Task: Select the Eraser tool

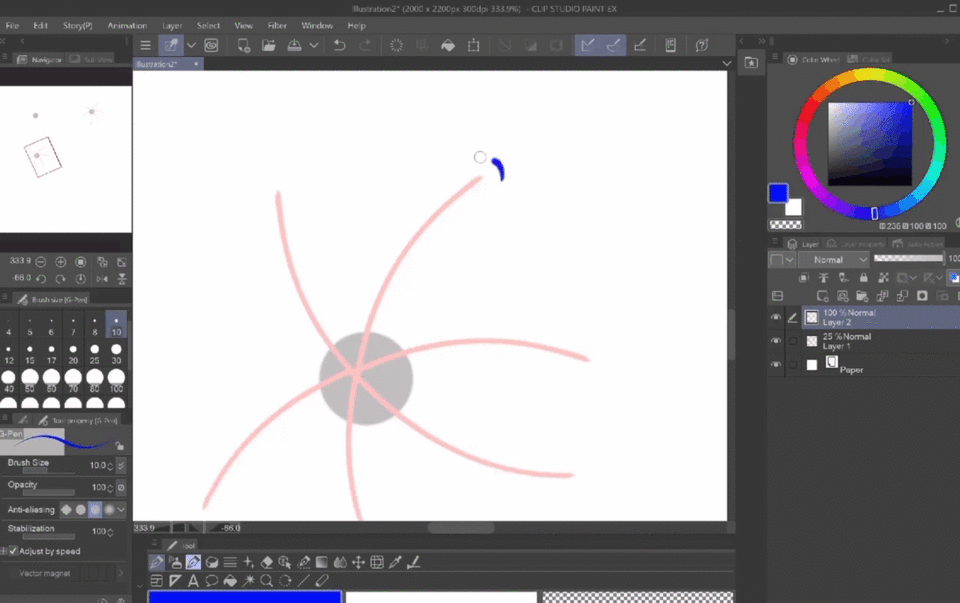Action: click(267, 562)
